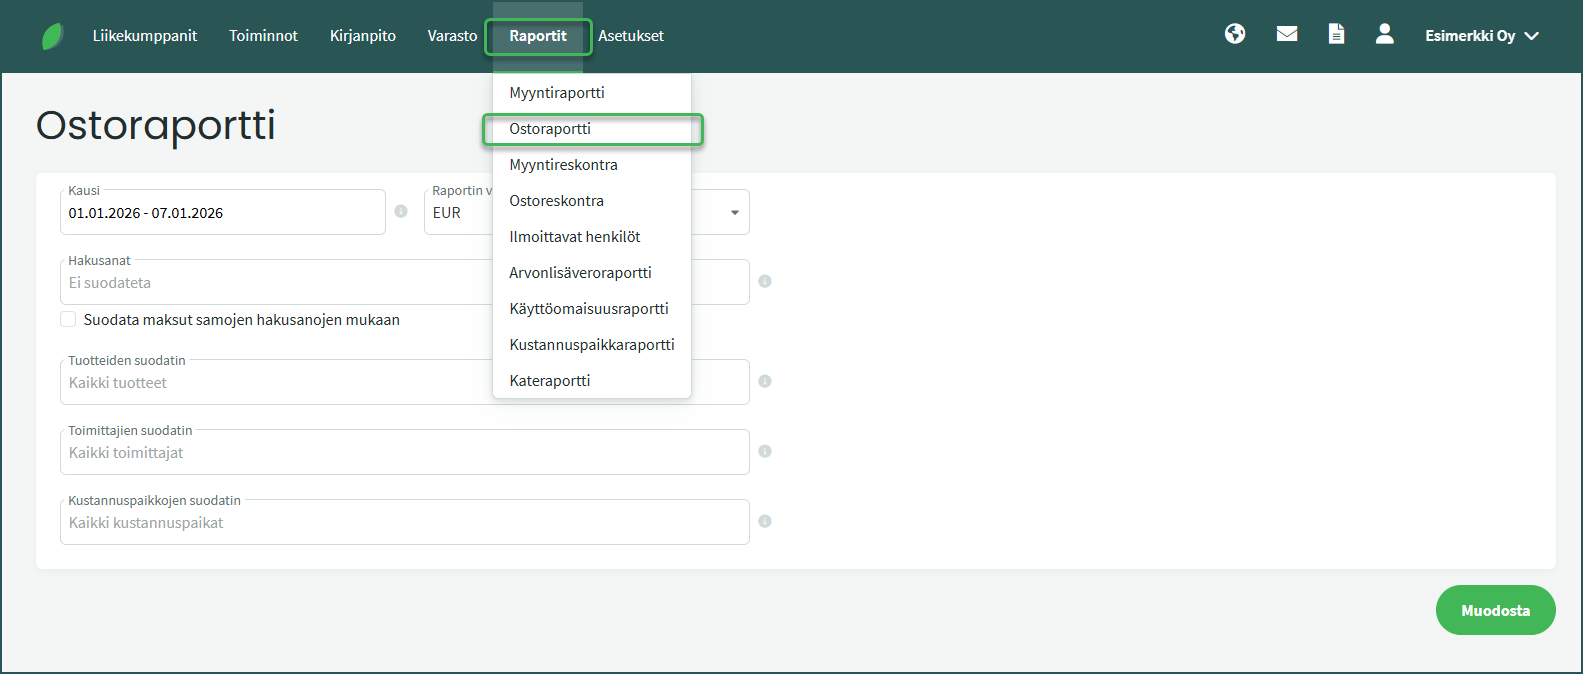
Task: Open the user profile icon
Action: pos(1384,35)
